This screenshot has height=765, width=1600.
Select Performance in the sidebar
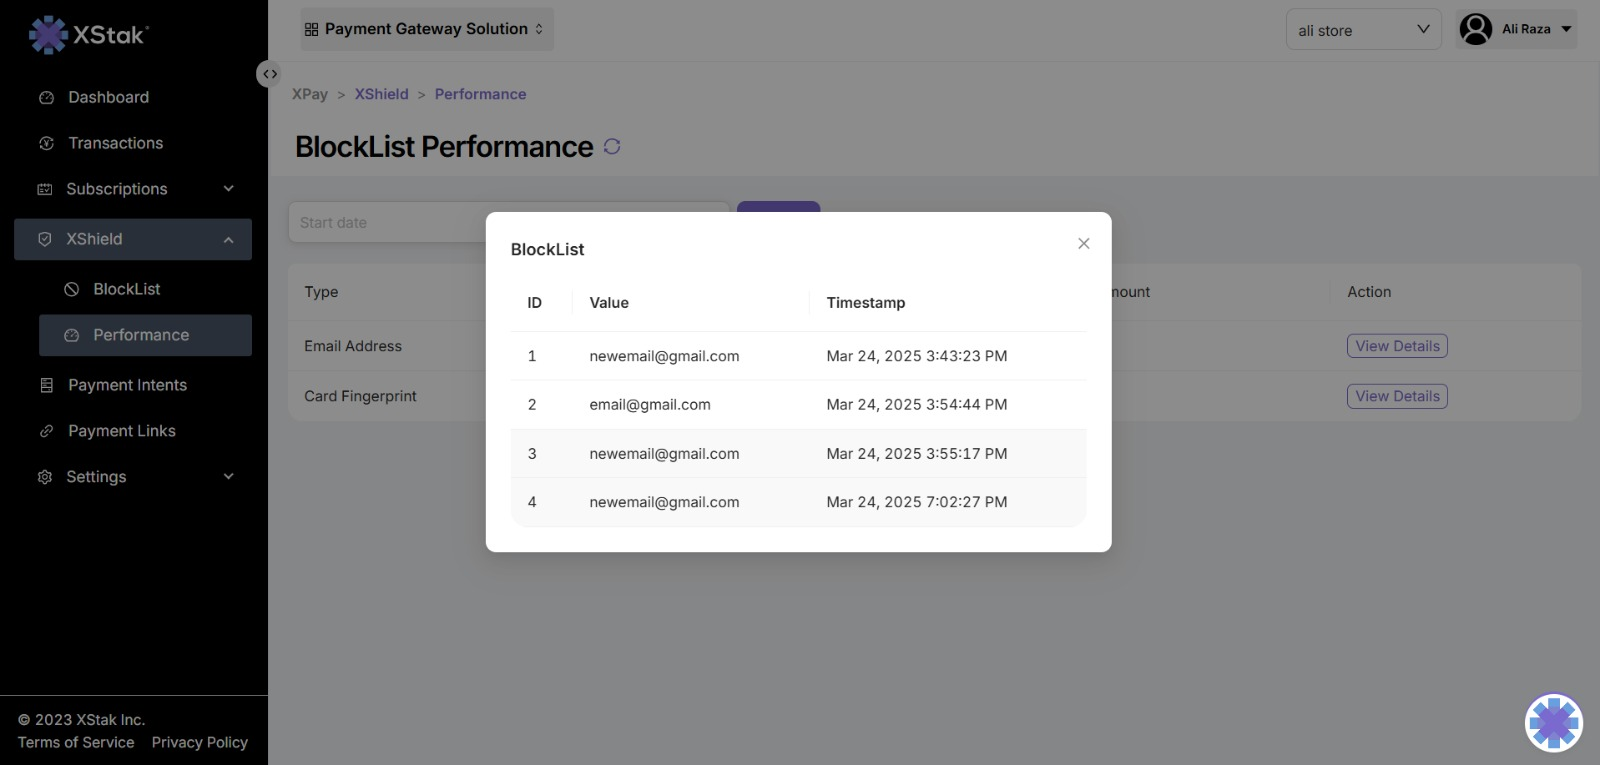[141, 336]
